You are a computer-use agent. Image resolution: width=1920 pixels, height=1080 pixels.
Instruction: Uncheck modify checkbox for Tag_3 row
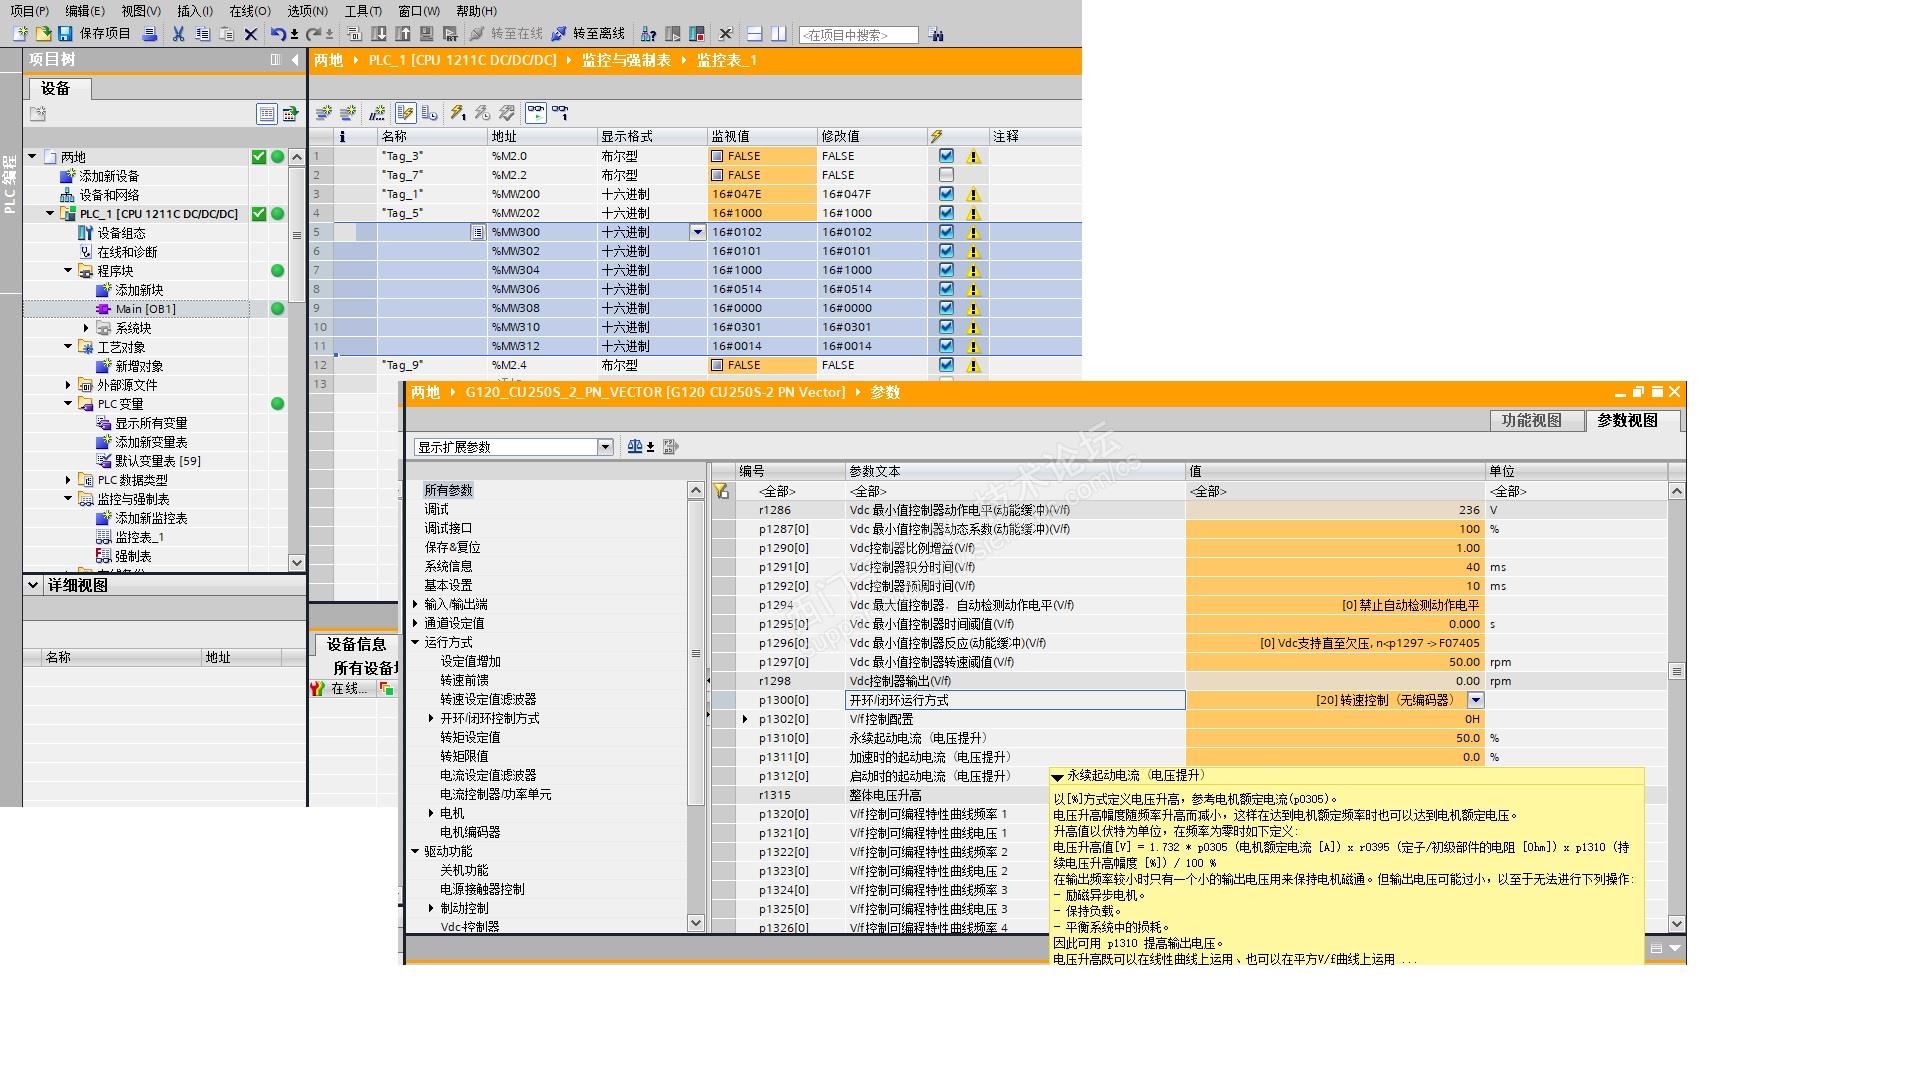946,156
